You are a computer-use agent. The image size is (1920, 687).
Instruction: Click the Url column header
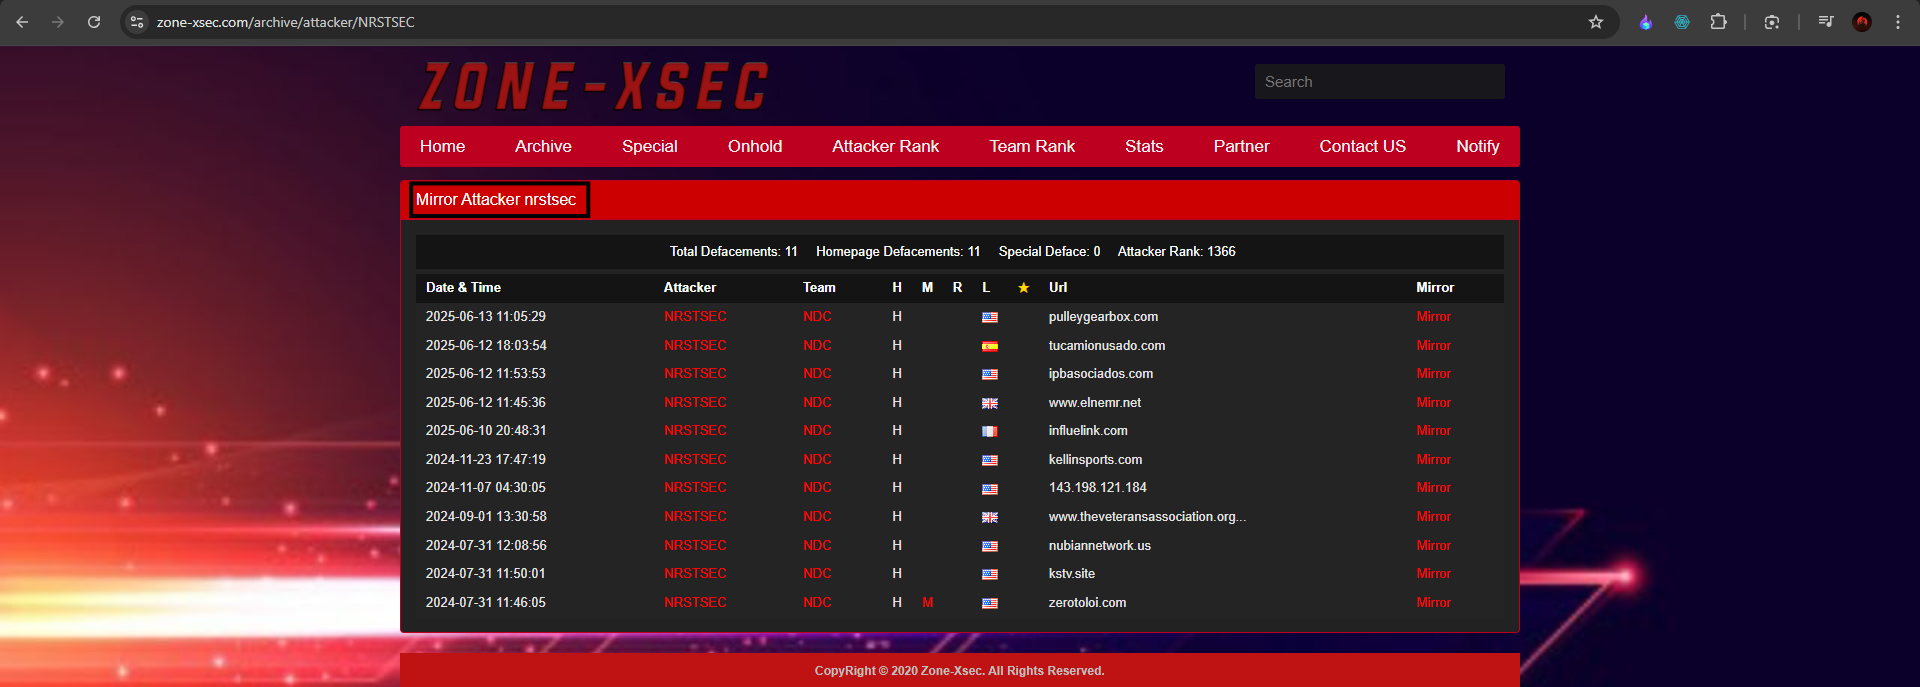click(x=1058, y=287)
